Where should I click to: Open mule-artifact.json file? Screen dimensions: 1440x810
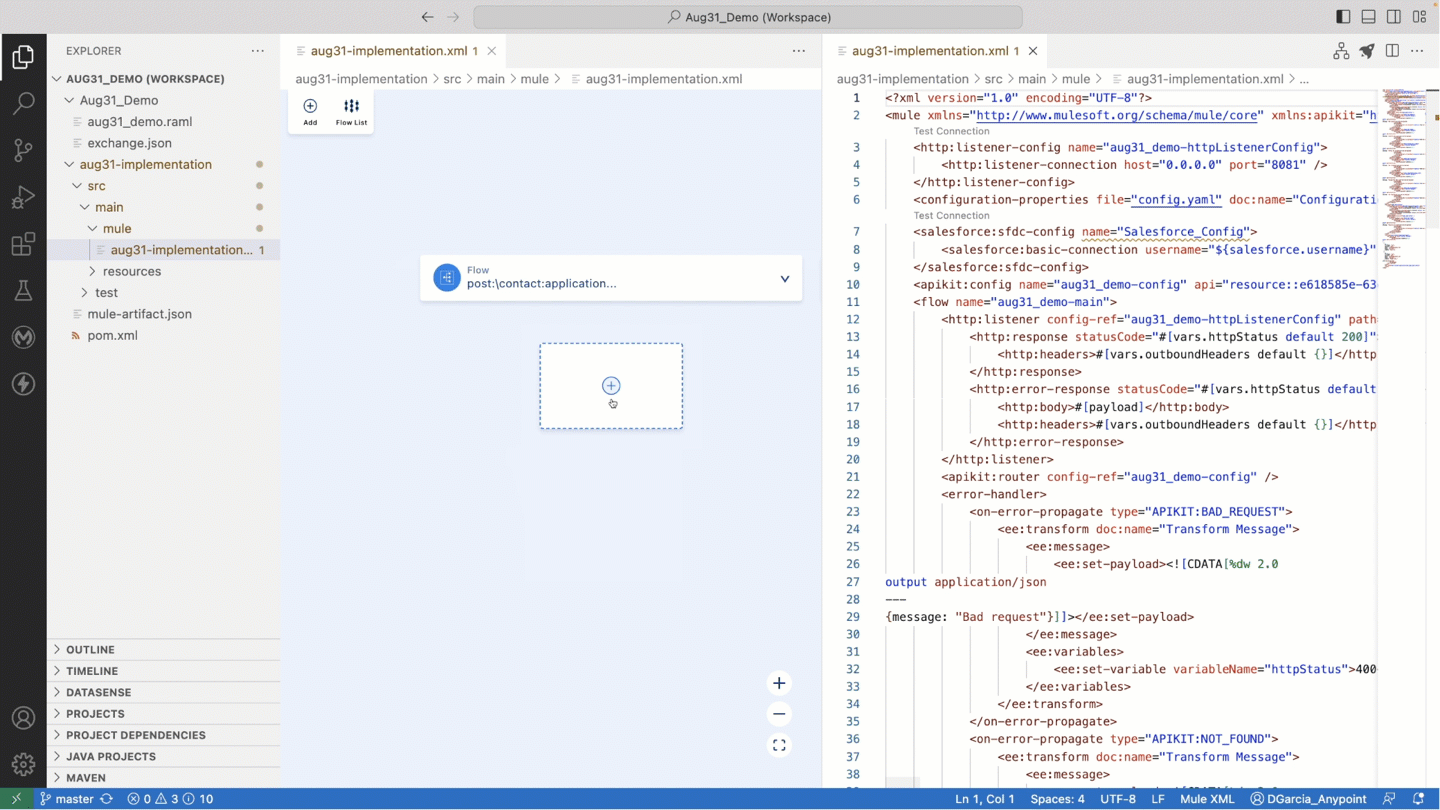pyautogui.click(x=140, y=314)
